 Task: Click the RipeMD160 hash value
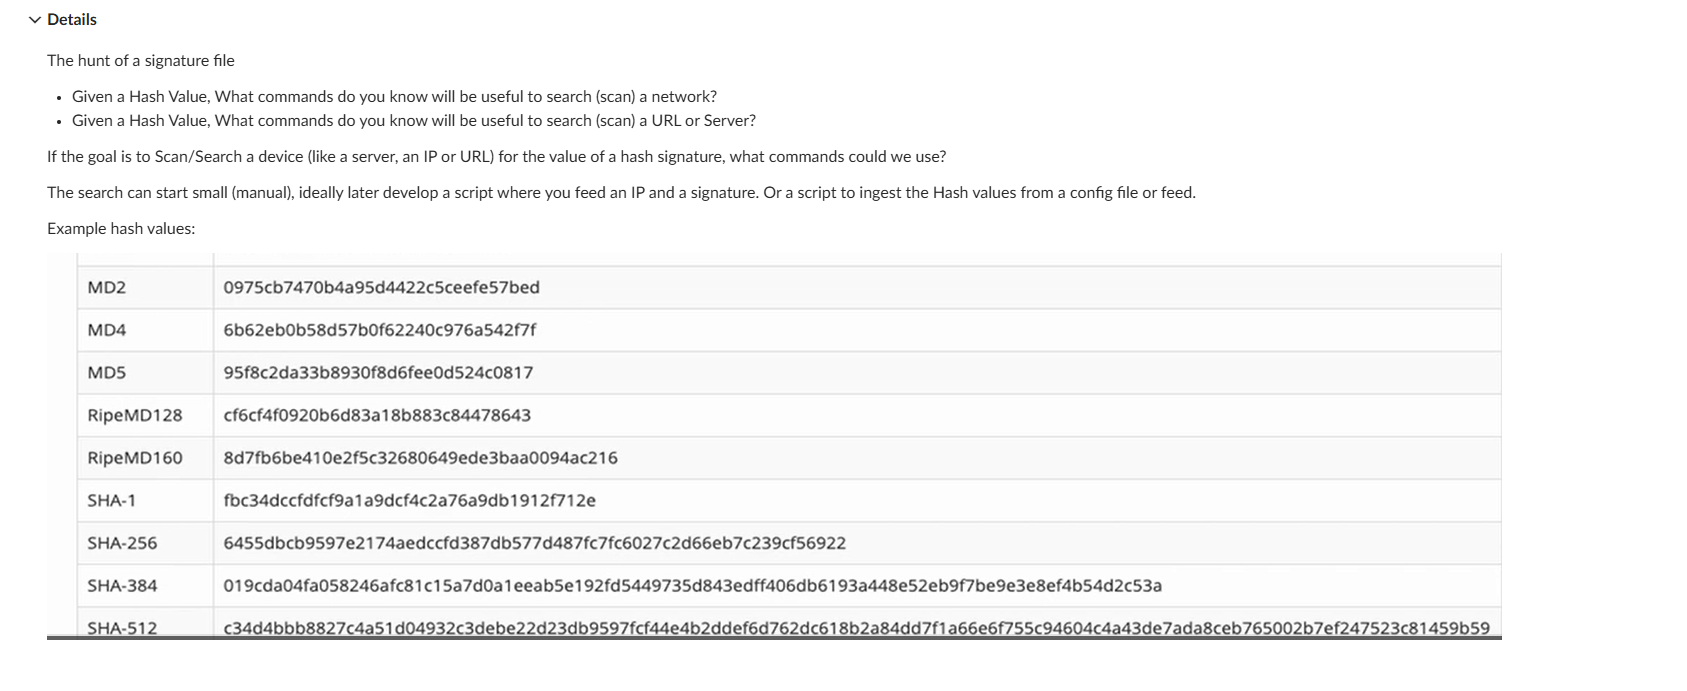[x=420, y=458]
